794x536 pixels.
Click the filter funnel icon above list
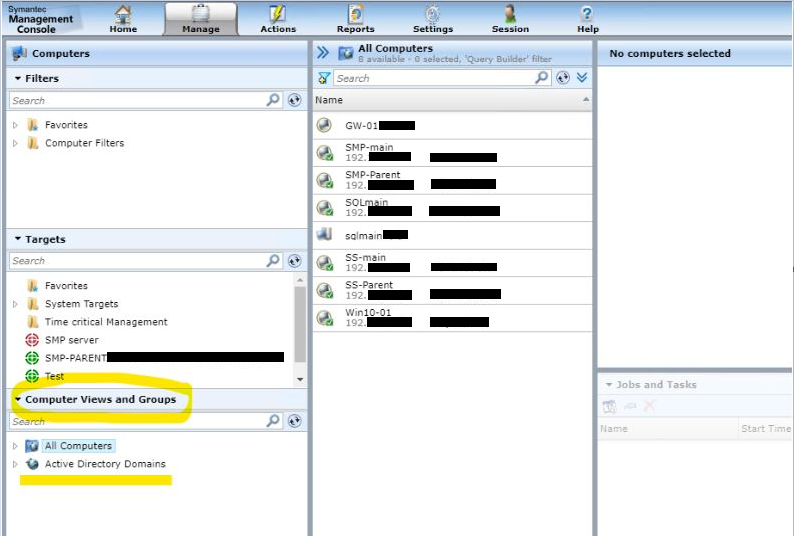(x=323, y=78)
